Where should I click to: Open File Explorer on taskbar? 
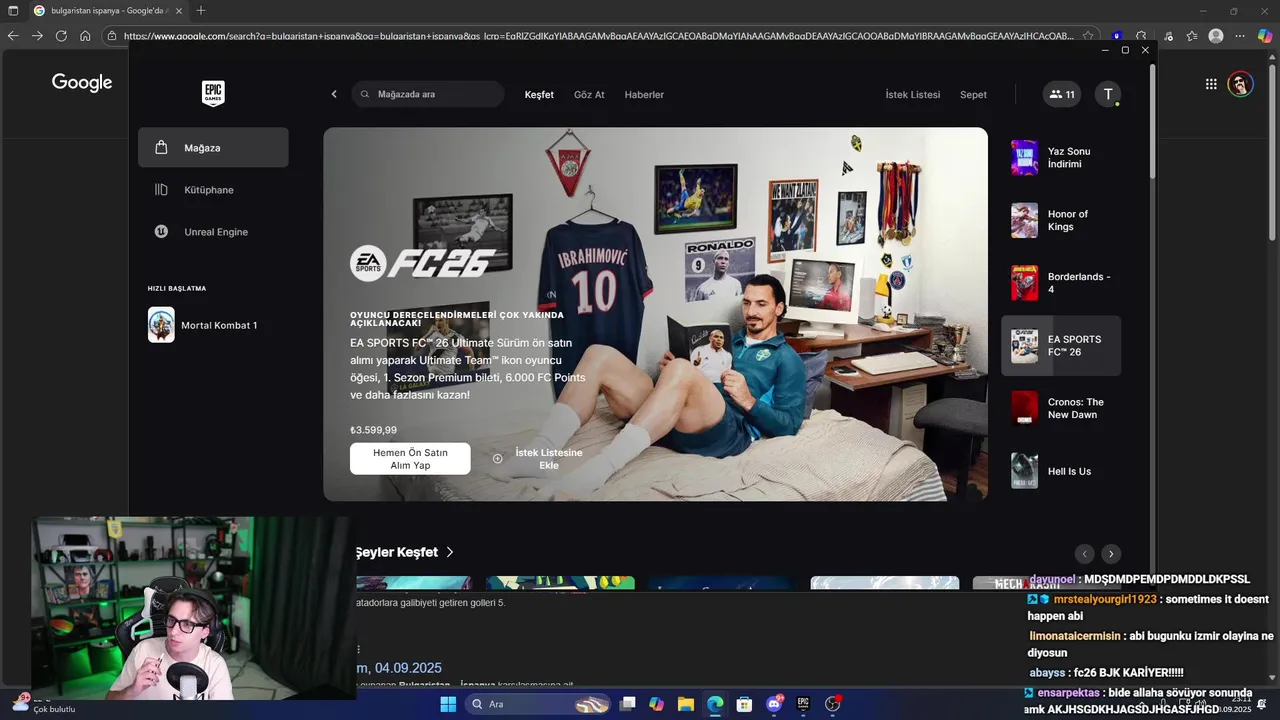coord(686,705)
